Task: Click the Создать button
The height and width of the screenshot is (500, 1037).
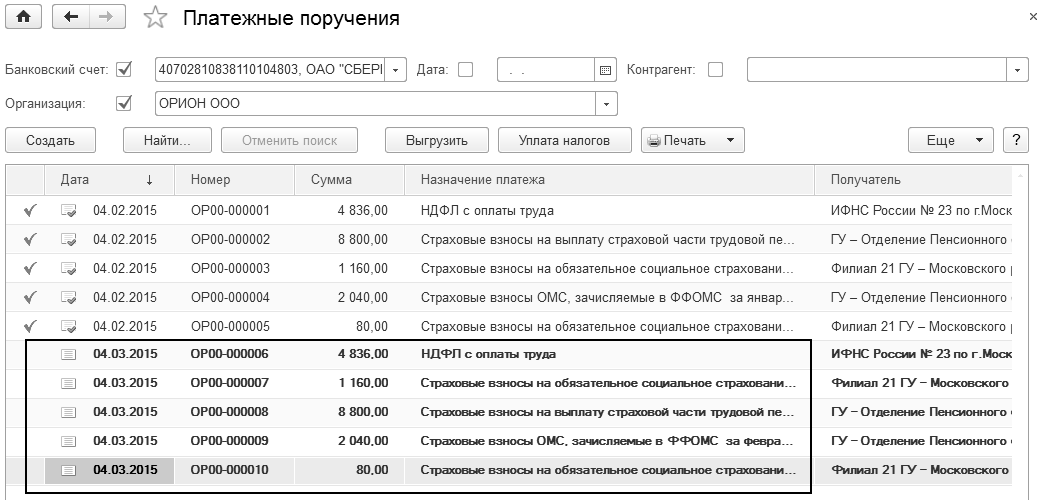Action: tap(51, 140)
